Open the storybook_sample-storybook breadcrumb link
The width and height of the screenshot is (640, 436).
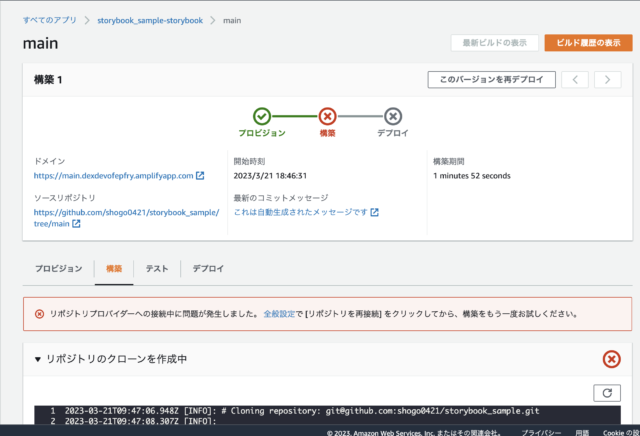pos(150,20)
